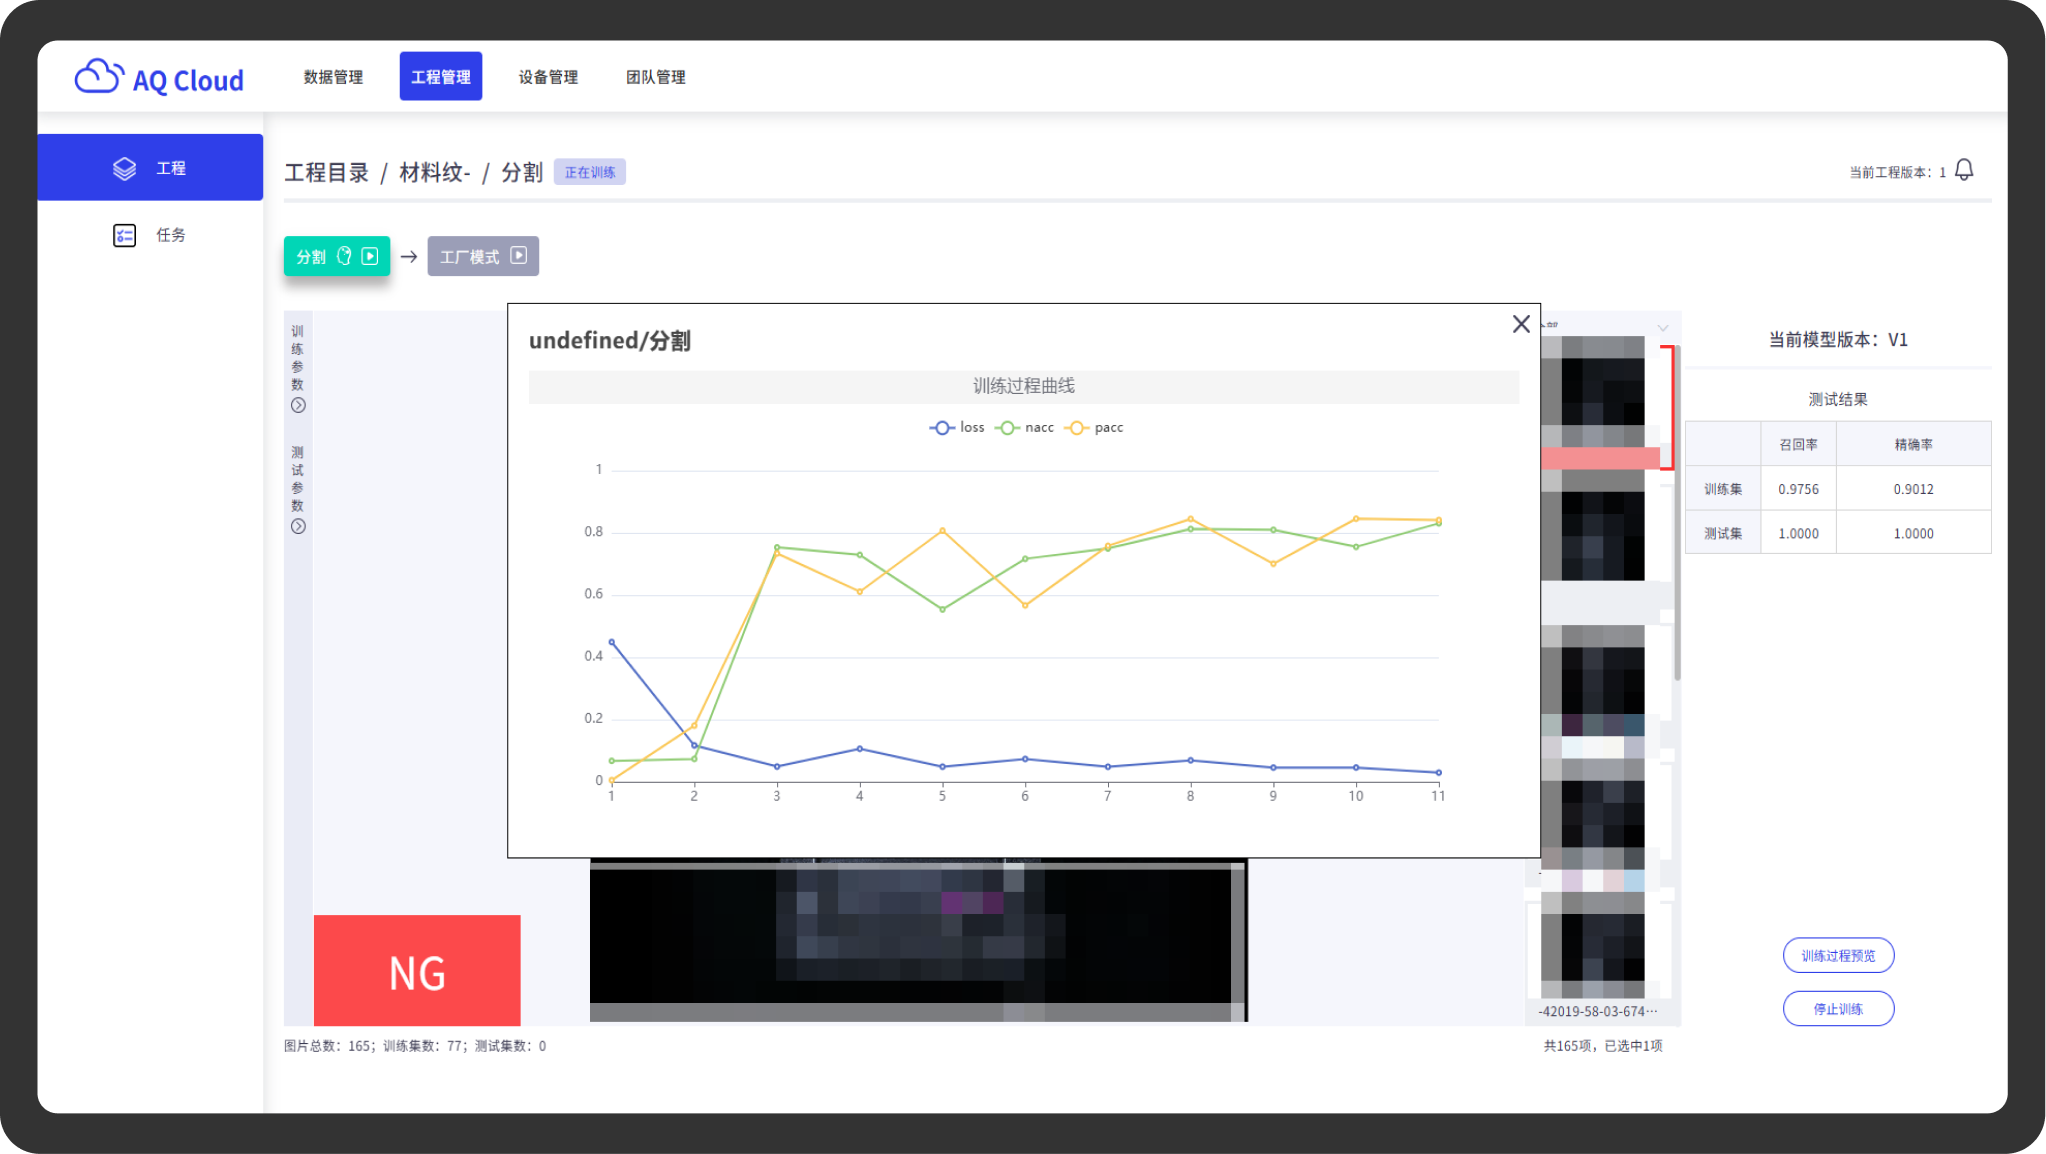
Task: Open the 任务 checklist icon in sidebar
Action: [124, 235]
